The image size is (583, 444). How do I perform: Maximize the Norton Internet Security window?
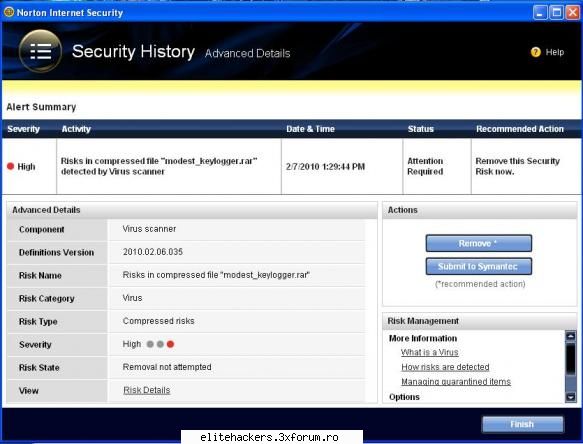[557, 13]
